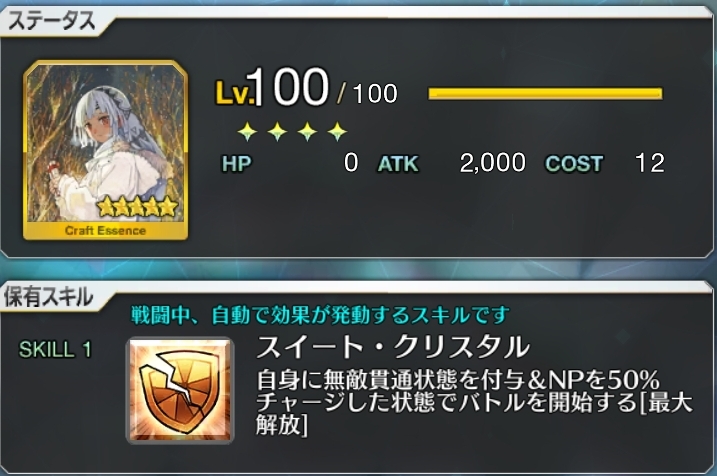The width and height of the screenshot is (717, 476).
Task: Click the cyan auto-skill notice text
Action: [x=320, y=316]
